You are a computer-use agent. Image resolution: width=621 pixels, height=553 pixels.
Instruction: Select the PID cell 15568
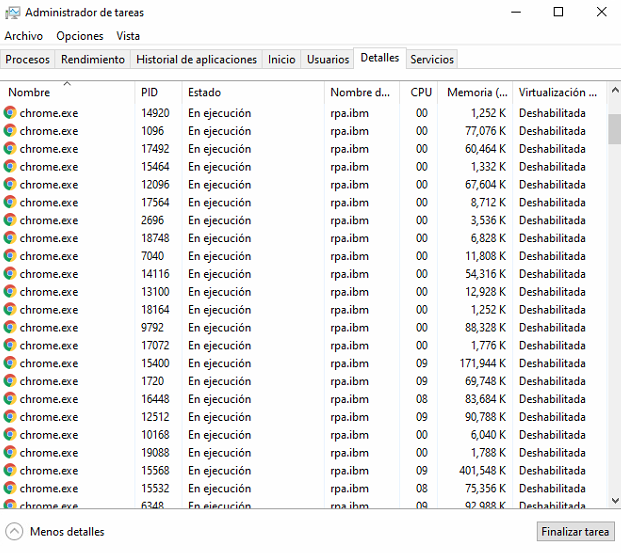[x=155, y=471]
